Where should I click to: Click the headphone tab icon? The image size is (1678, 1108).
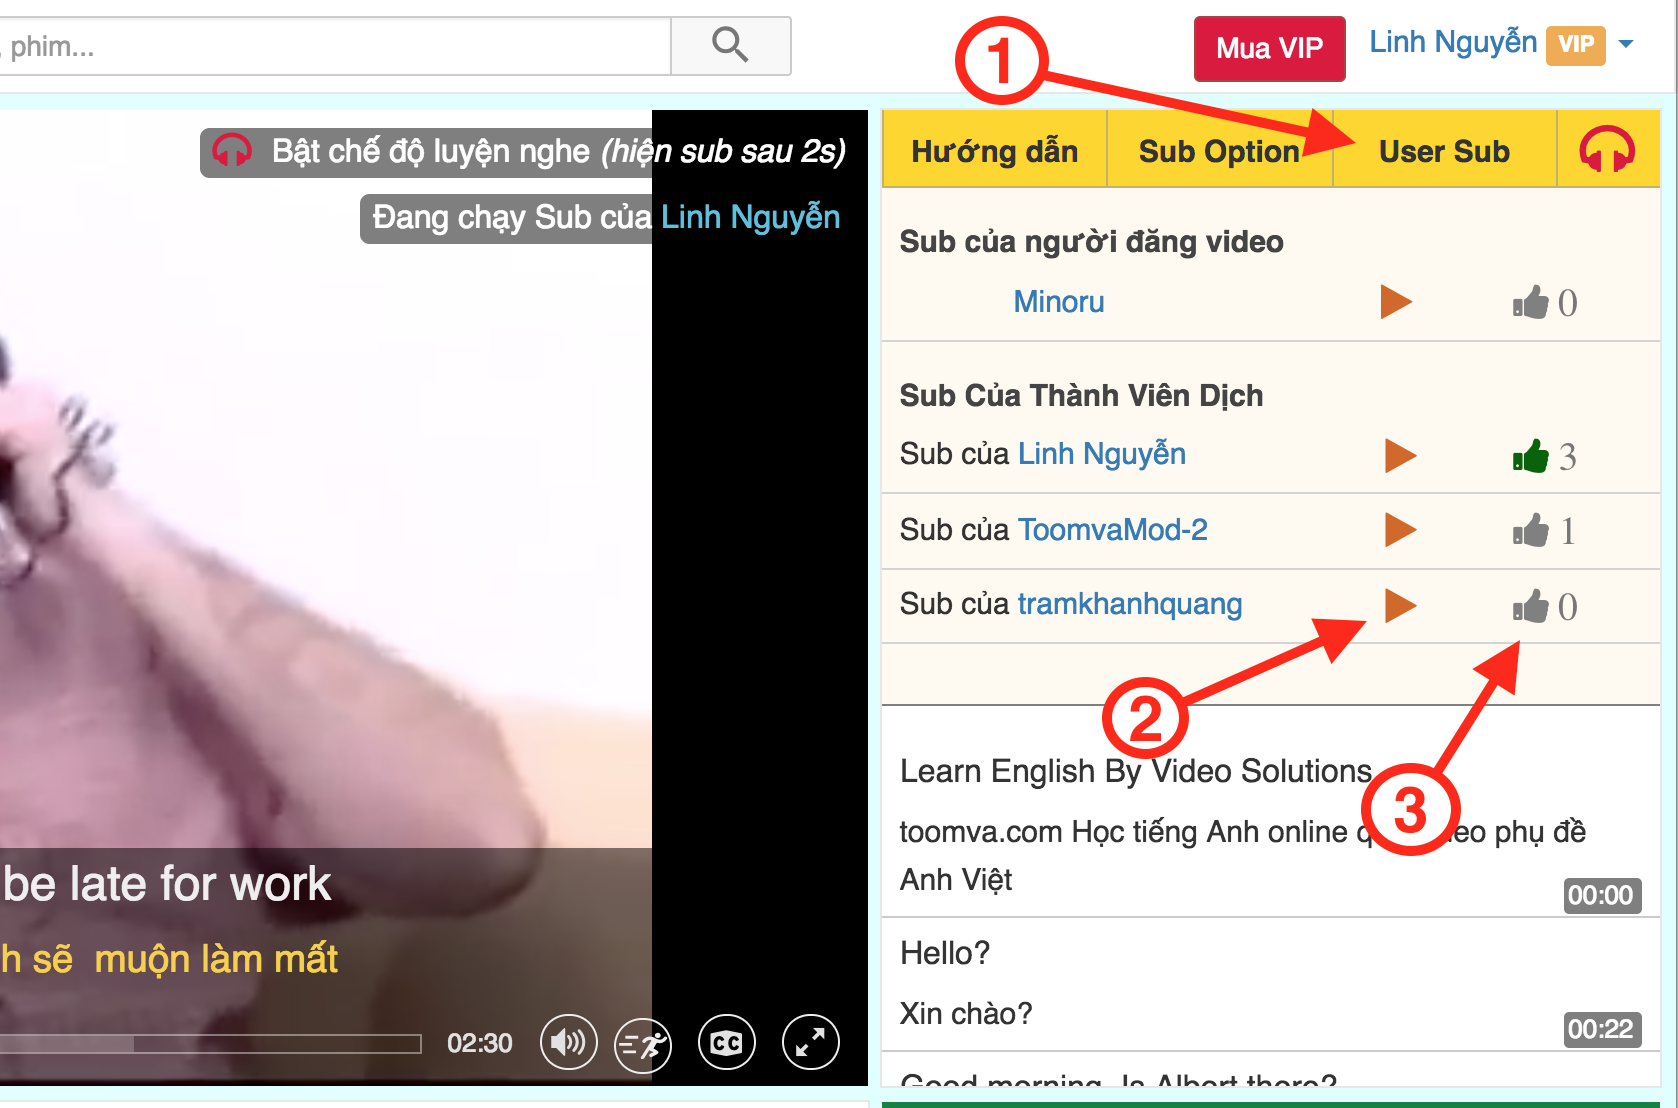1607,150
